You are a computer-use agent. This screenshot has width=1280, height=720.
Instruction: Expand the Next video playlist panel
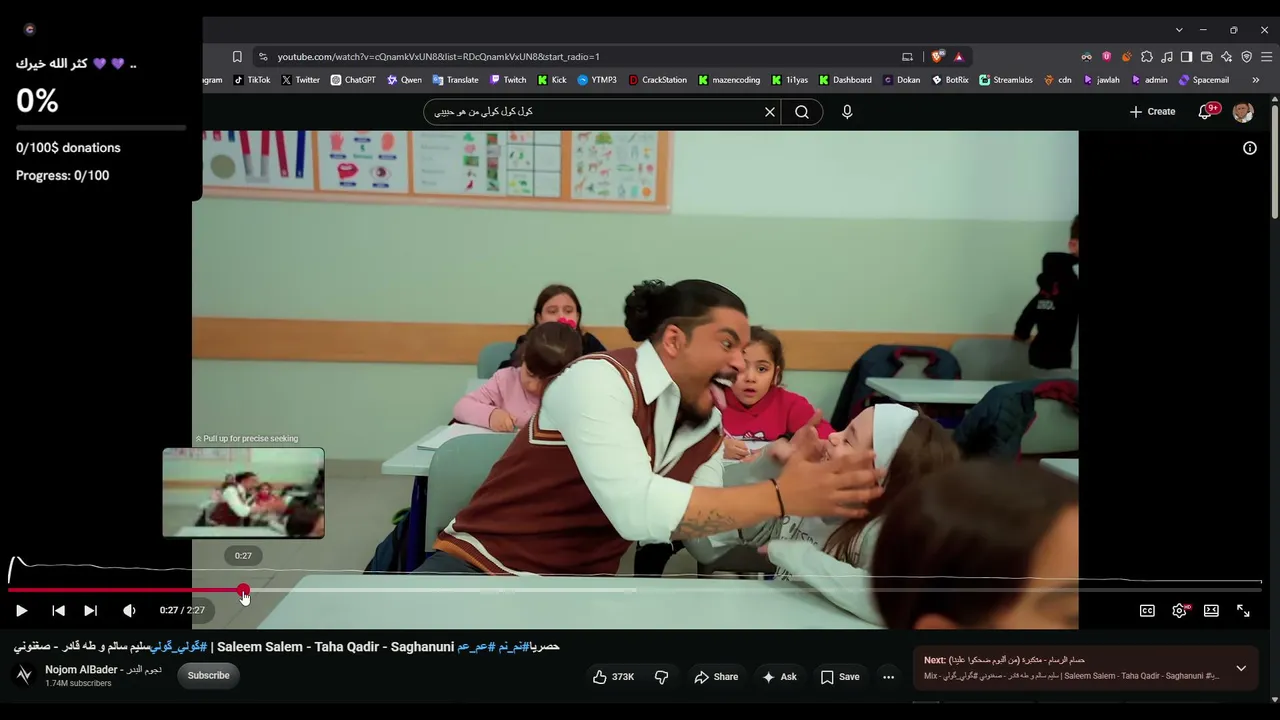coord(1241,668)
